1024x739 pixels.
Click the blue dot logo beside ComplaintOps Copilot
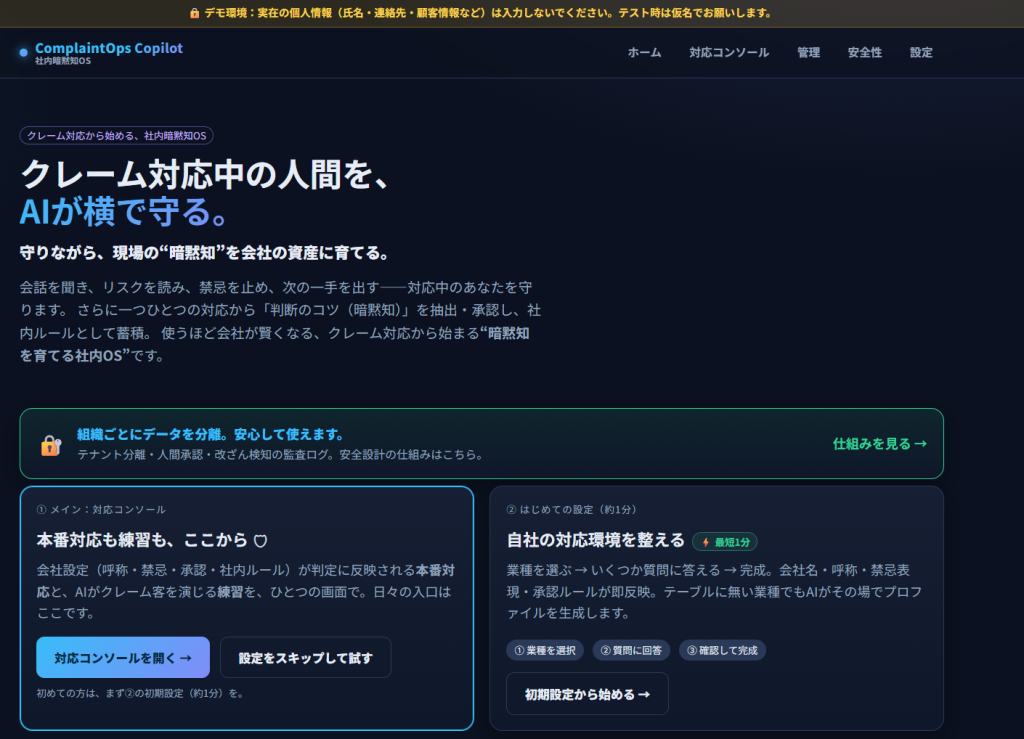pos(24,52)
